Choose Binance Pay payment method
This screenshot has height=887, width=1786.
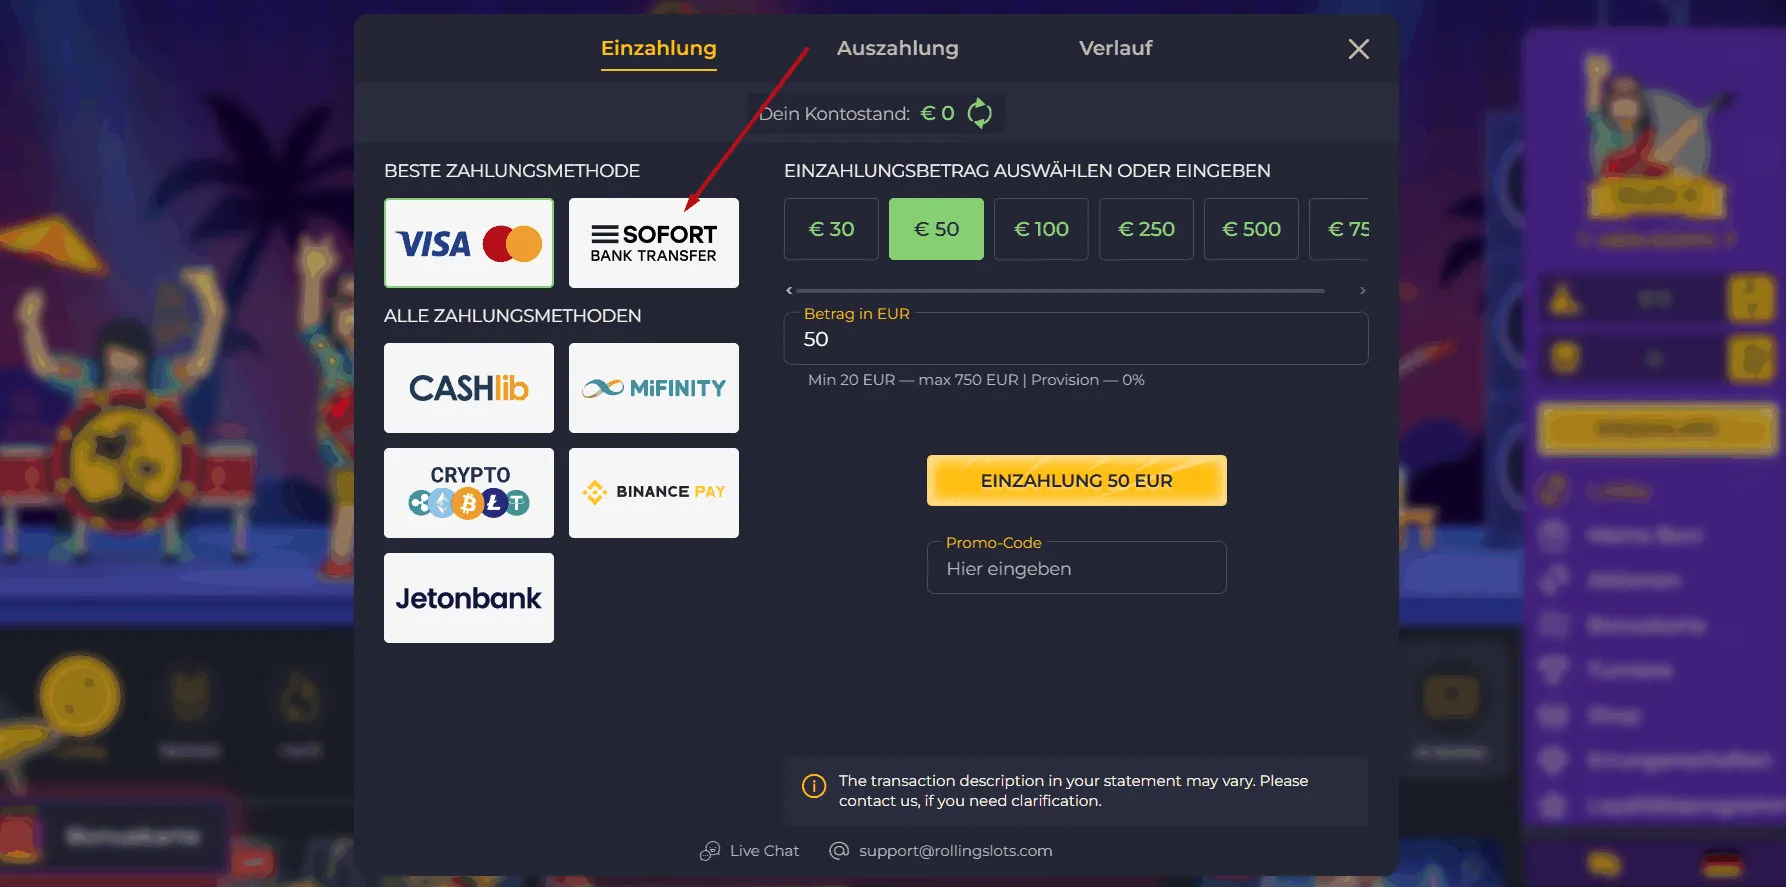point(653,493)
